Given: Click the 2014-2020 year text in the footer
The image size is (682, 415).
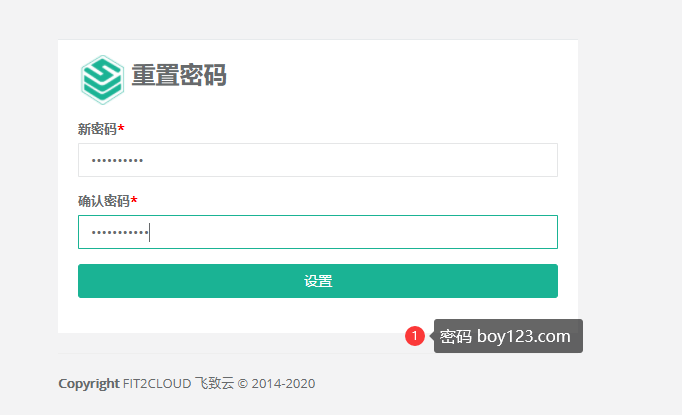Looking at the screenshot, I should coord(284,383).
